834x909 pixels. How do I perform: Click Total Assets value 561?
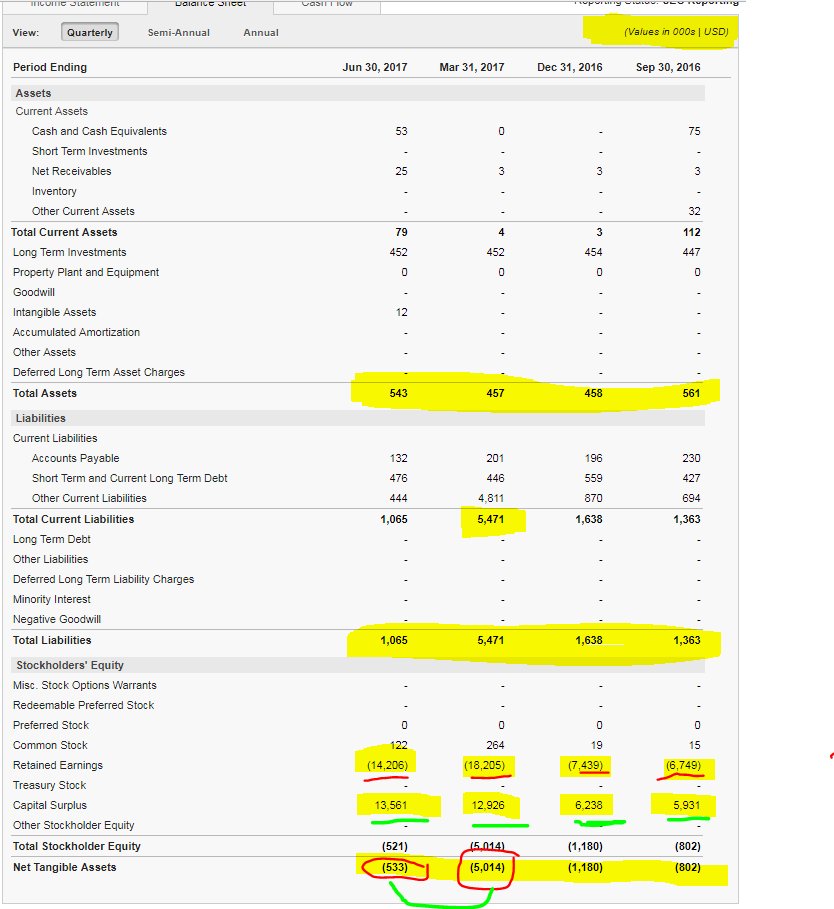point(691,393)
